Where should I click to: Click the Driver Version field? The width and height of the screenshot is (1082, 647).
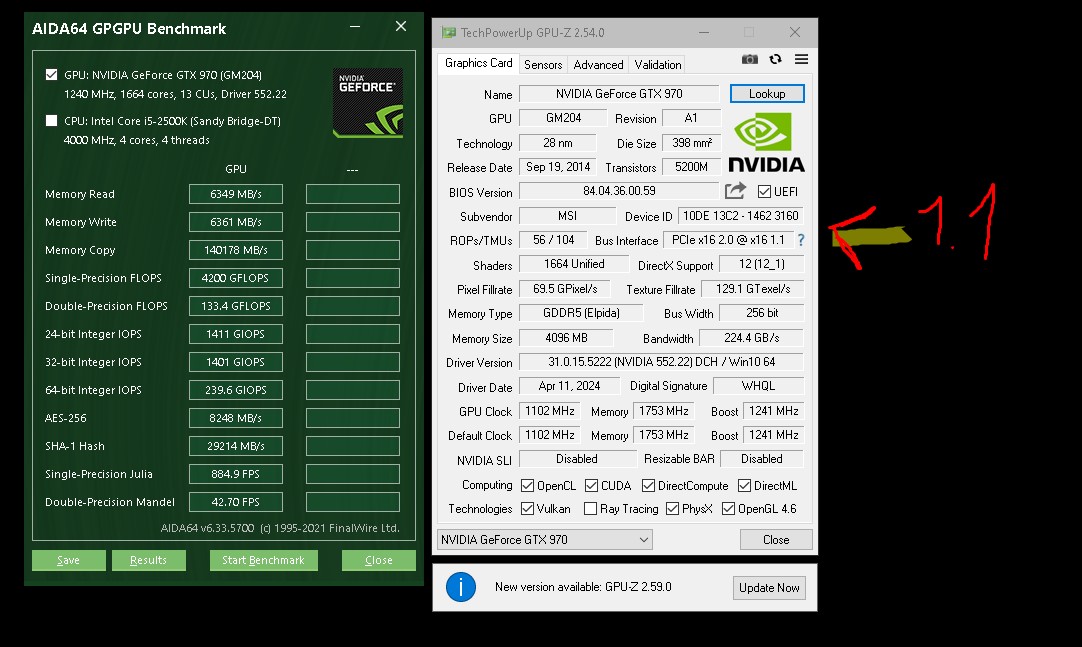(x=661, y=362)
